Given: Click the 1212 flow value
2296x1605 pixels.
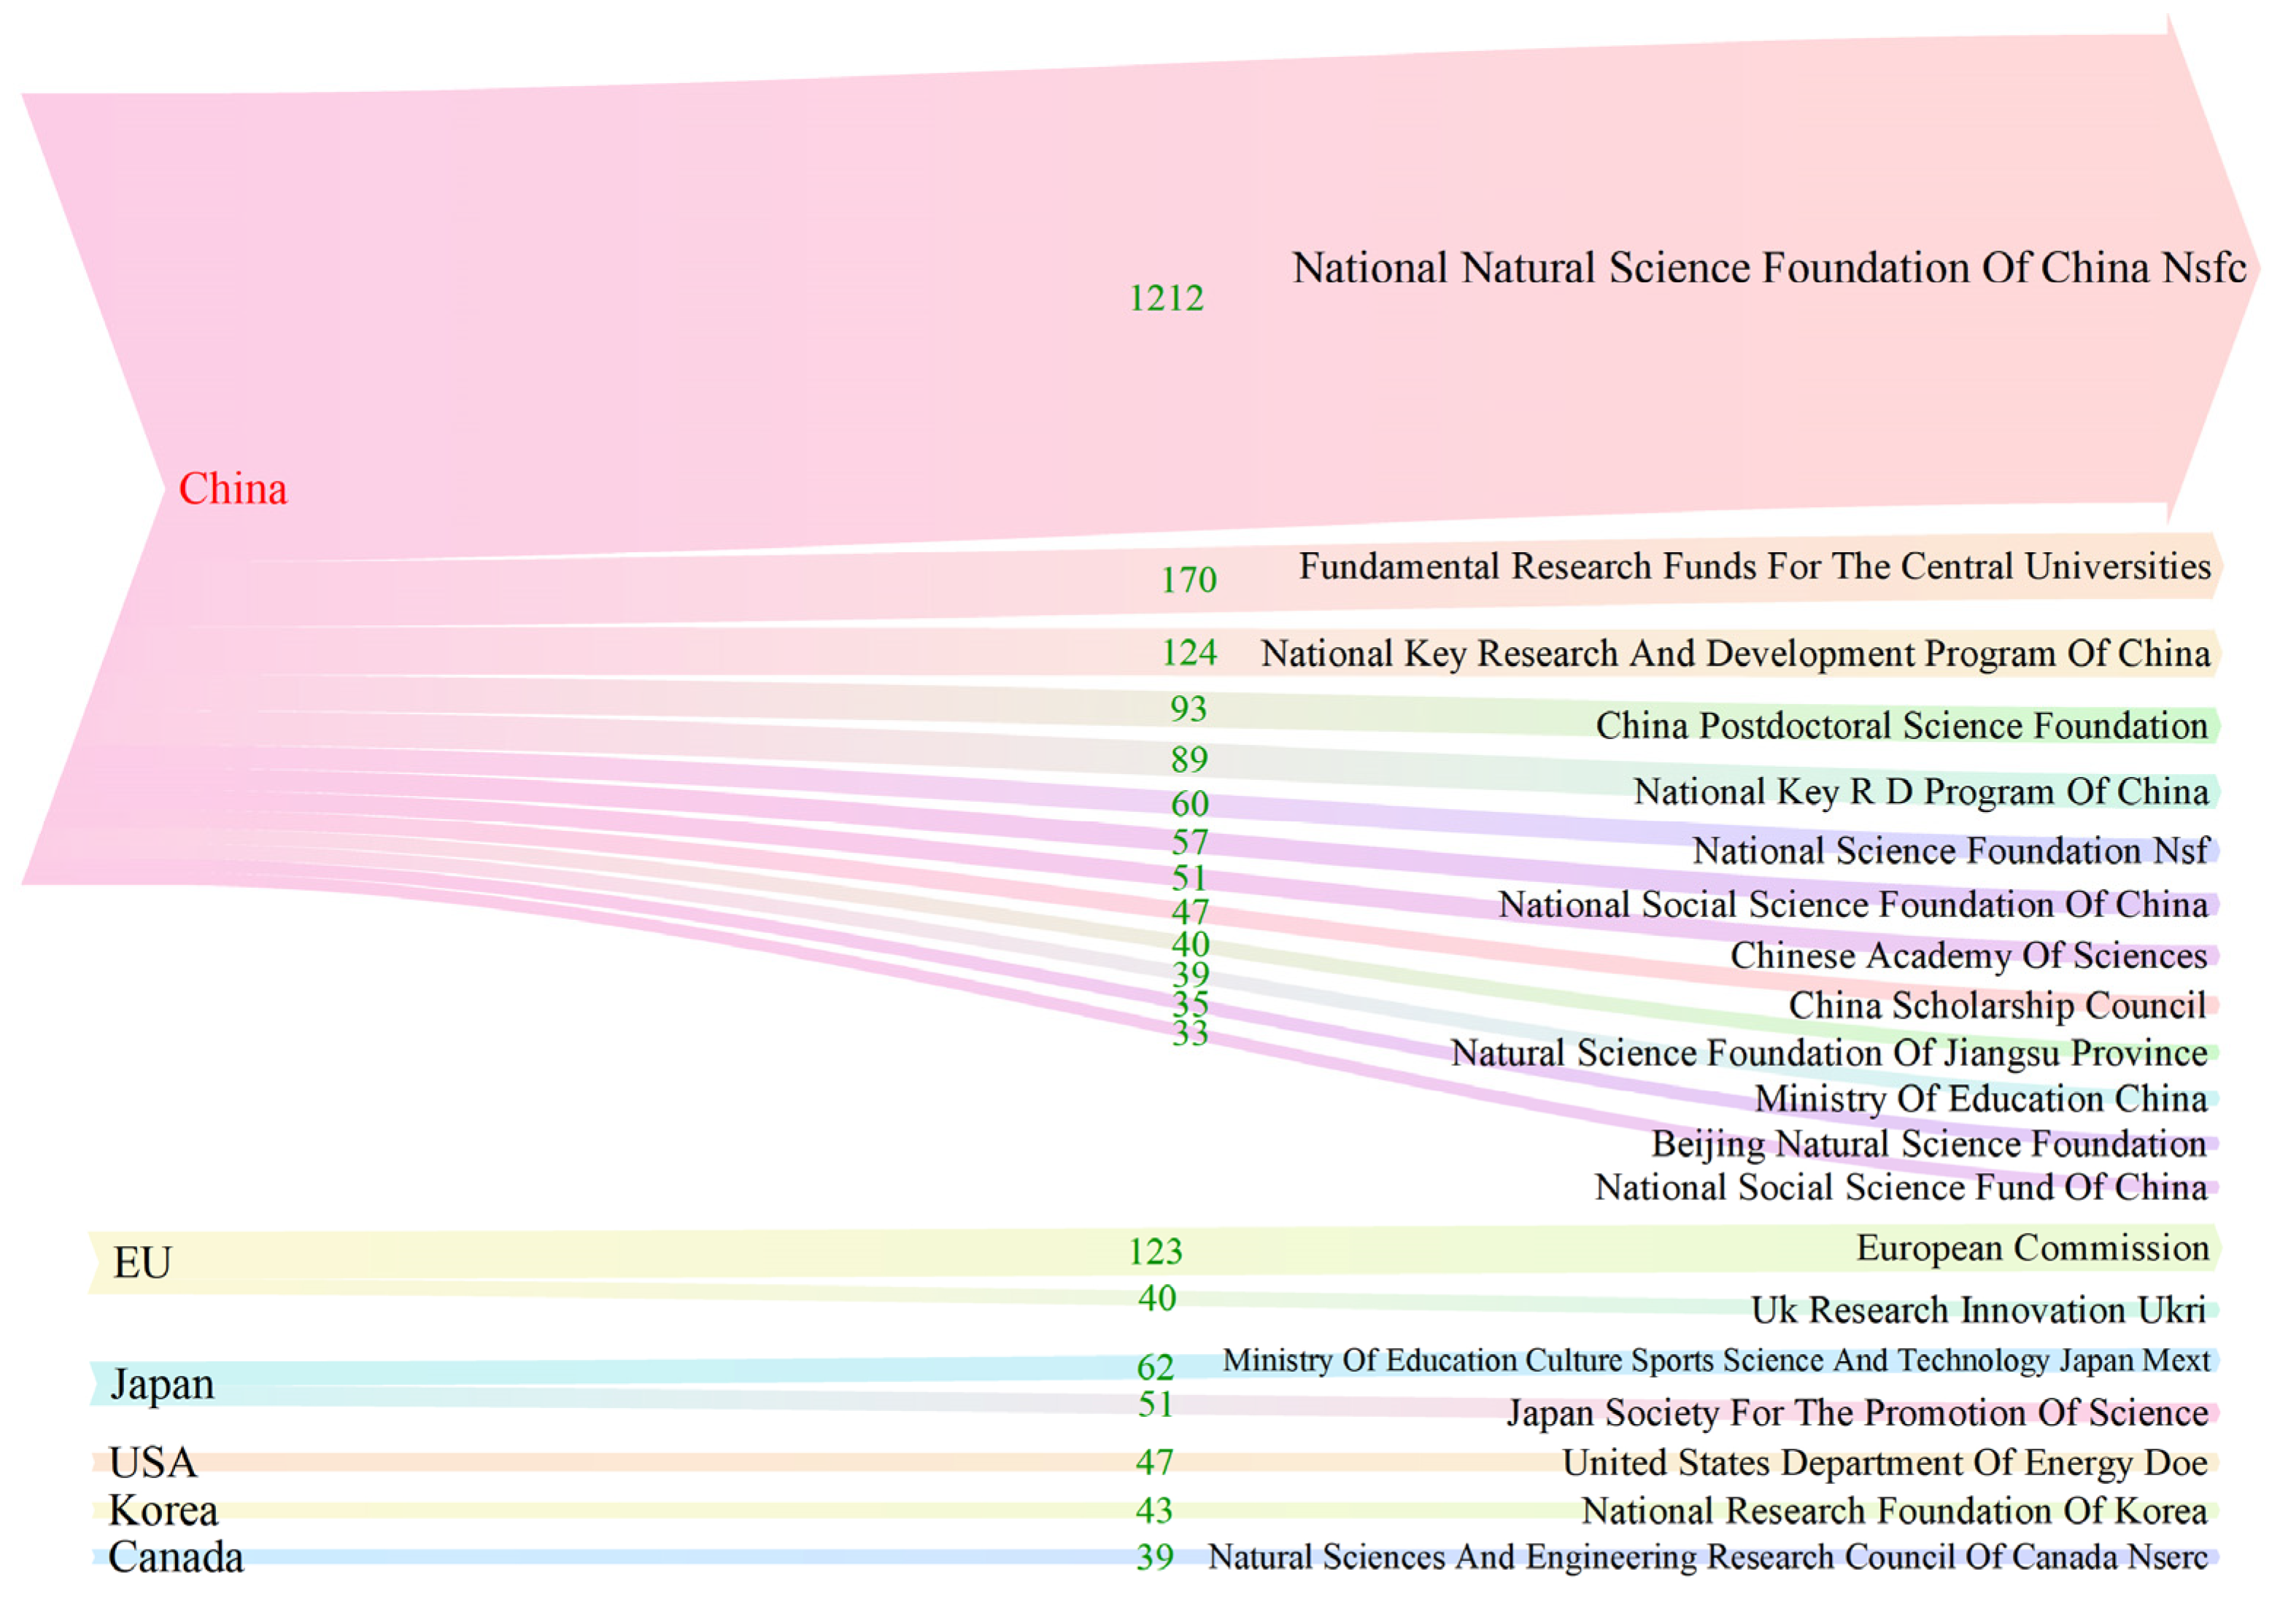Looking at the screenshot, I should [x=1166, y=298].
